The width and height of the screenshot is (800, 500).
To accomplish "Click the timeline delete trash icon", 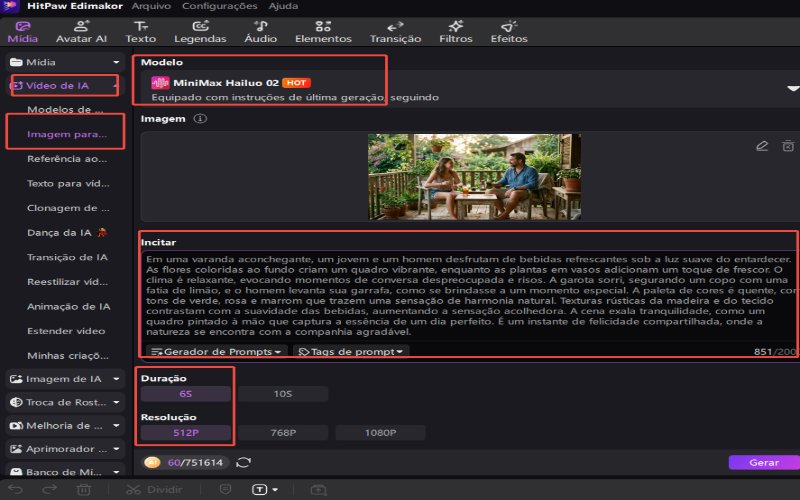I will [x=84, y=490].
